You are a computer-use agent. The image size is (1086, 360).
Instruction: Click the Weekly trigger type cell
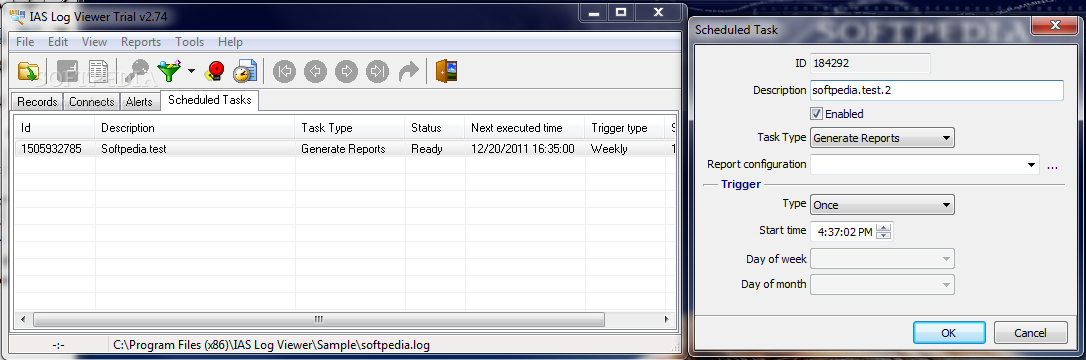point(625,148)
